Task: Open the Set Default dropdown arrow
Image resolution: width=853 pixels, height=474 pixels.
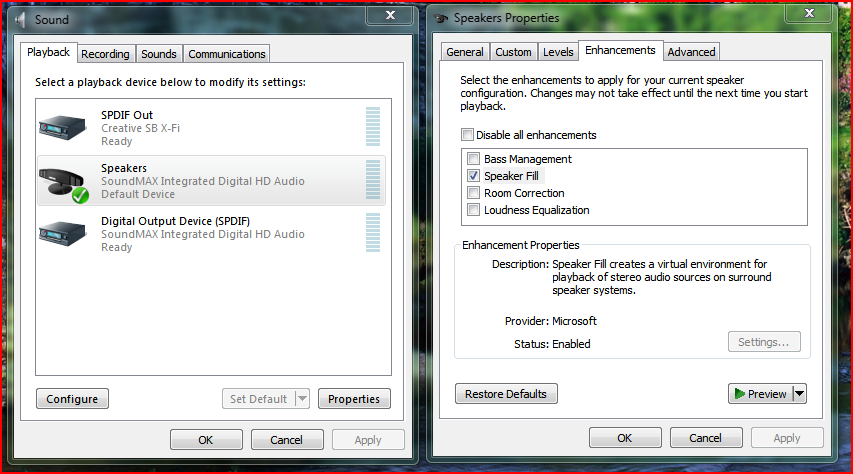Action: [302, 399]
